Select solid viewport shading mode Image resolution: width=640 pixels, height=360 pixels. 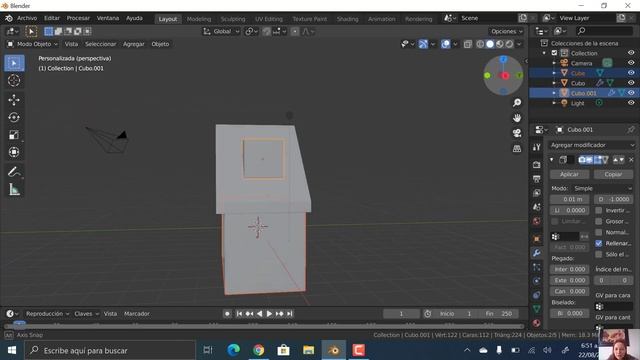[490, 44]
